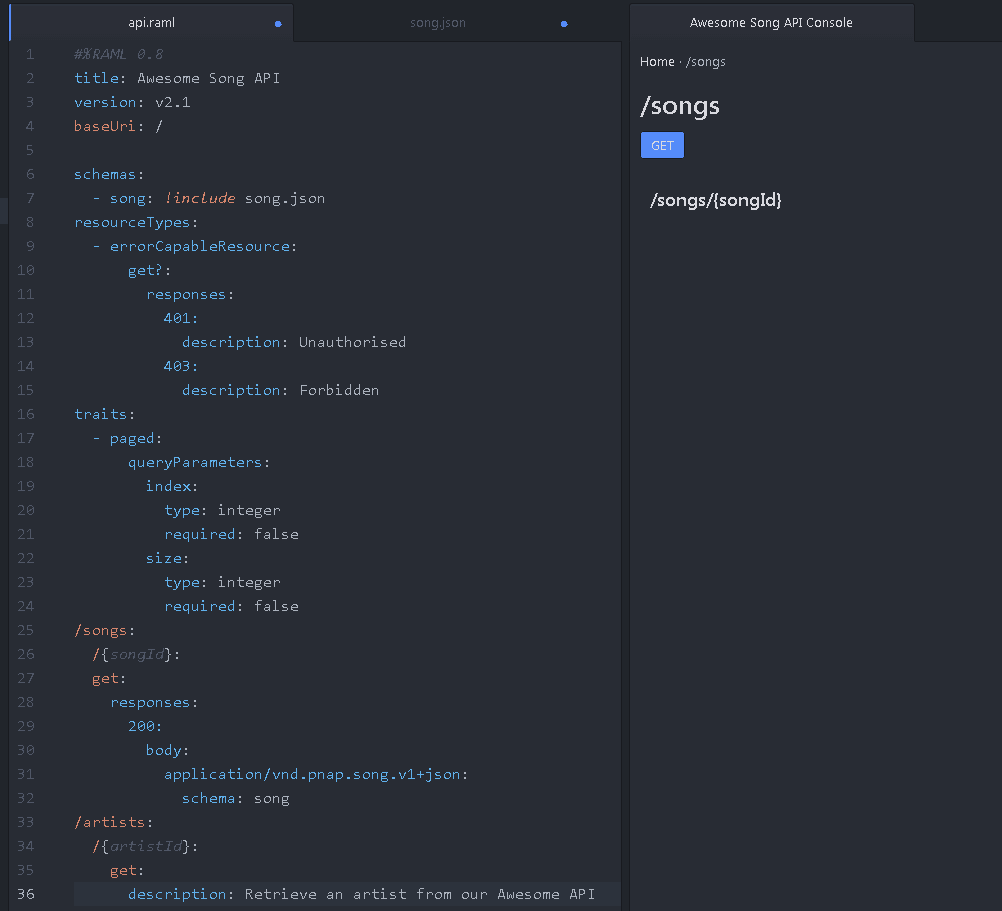
Task: Click the modified dot on api.raml tab
Action: pyautogui.click(x=278, y=24)
